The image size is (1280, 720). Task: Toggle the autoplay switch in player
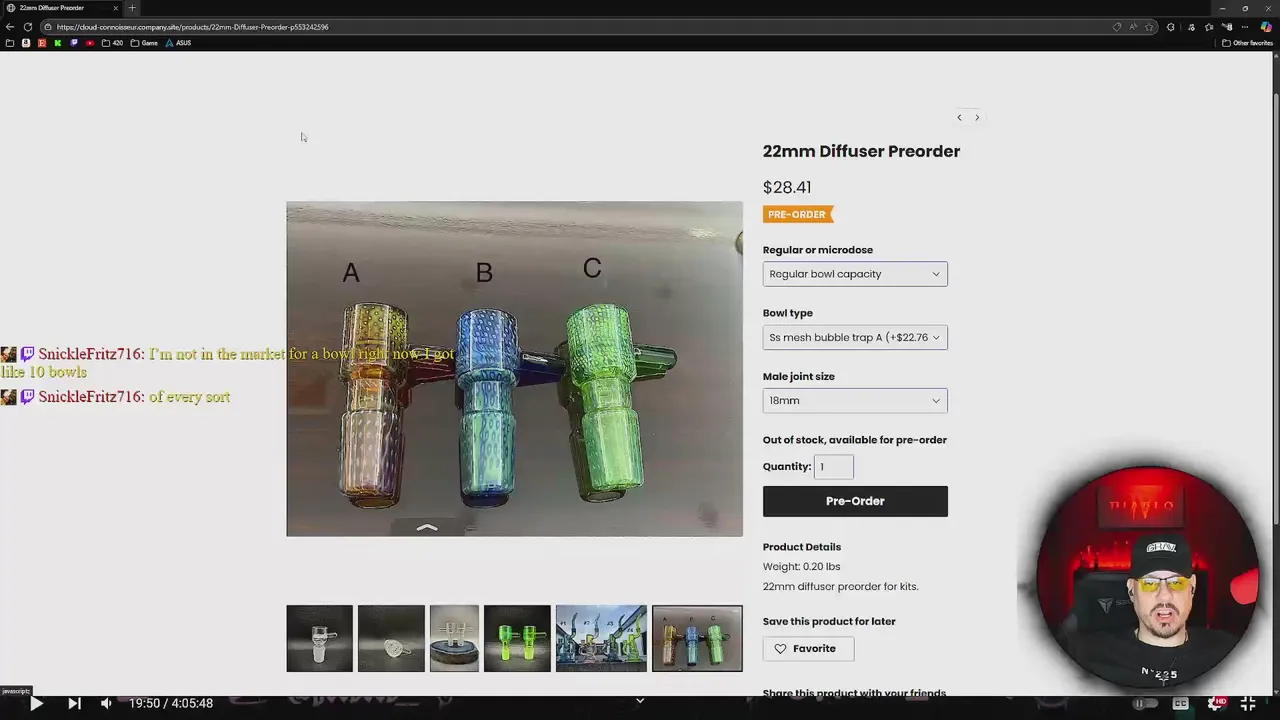pyautogui.click(x=1145, y=704)
